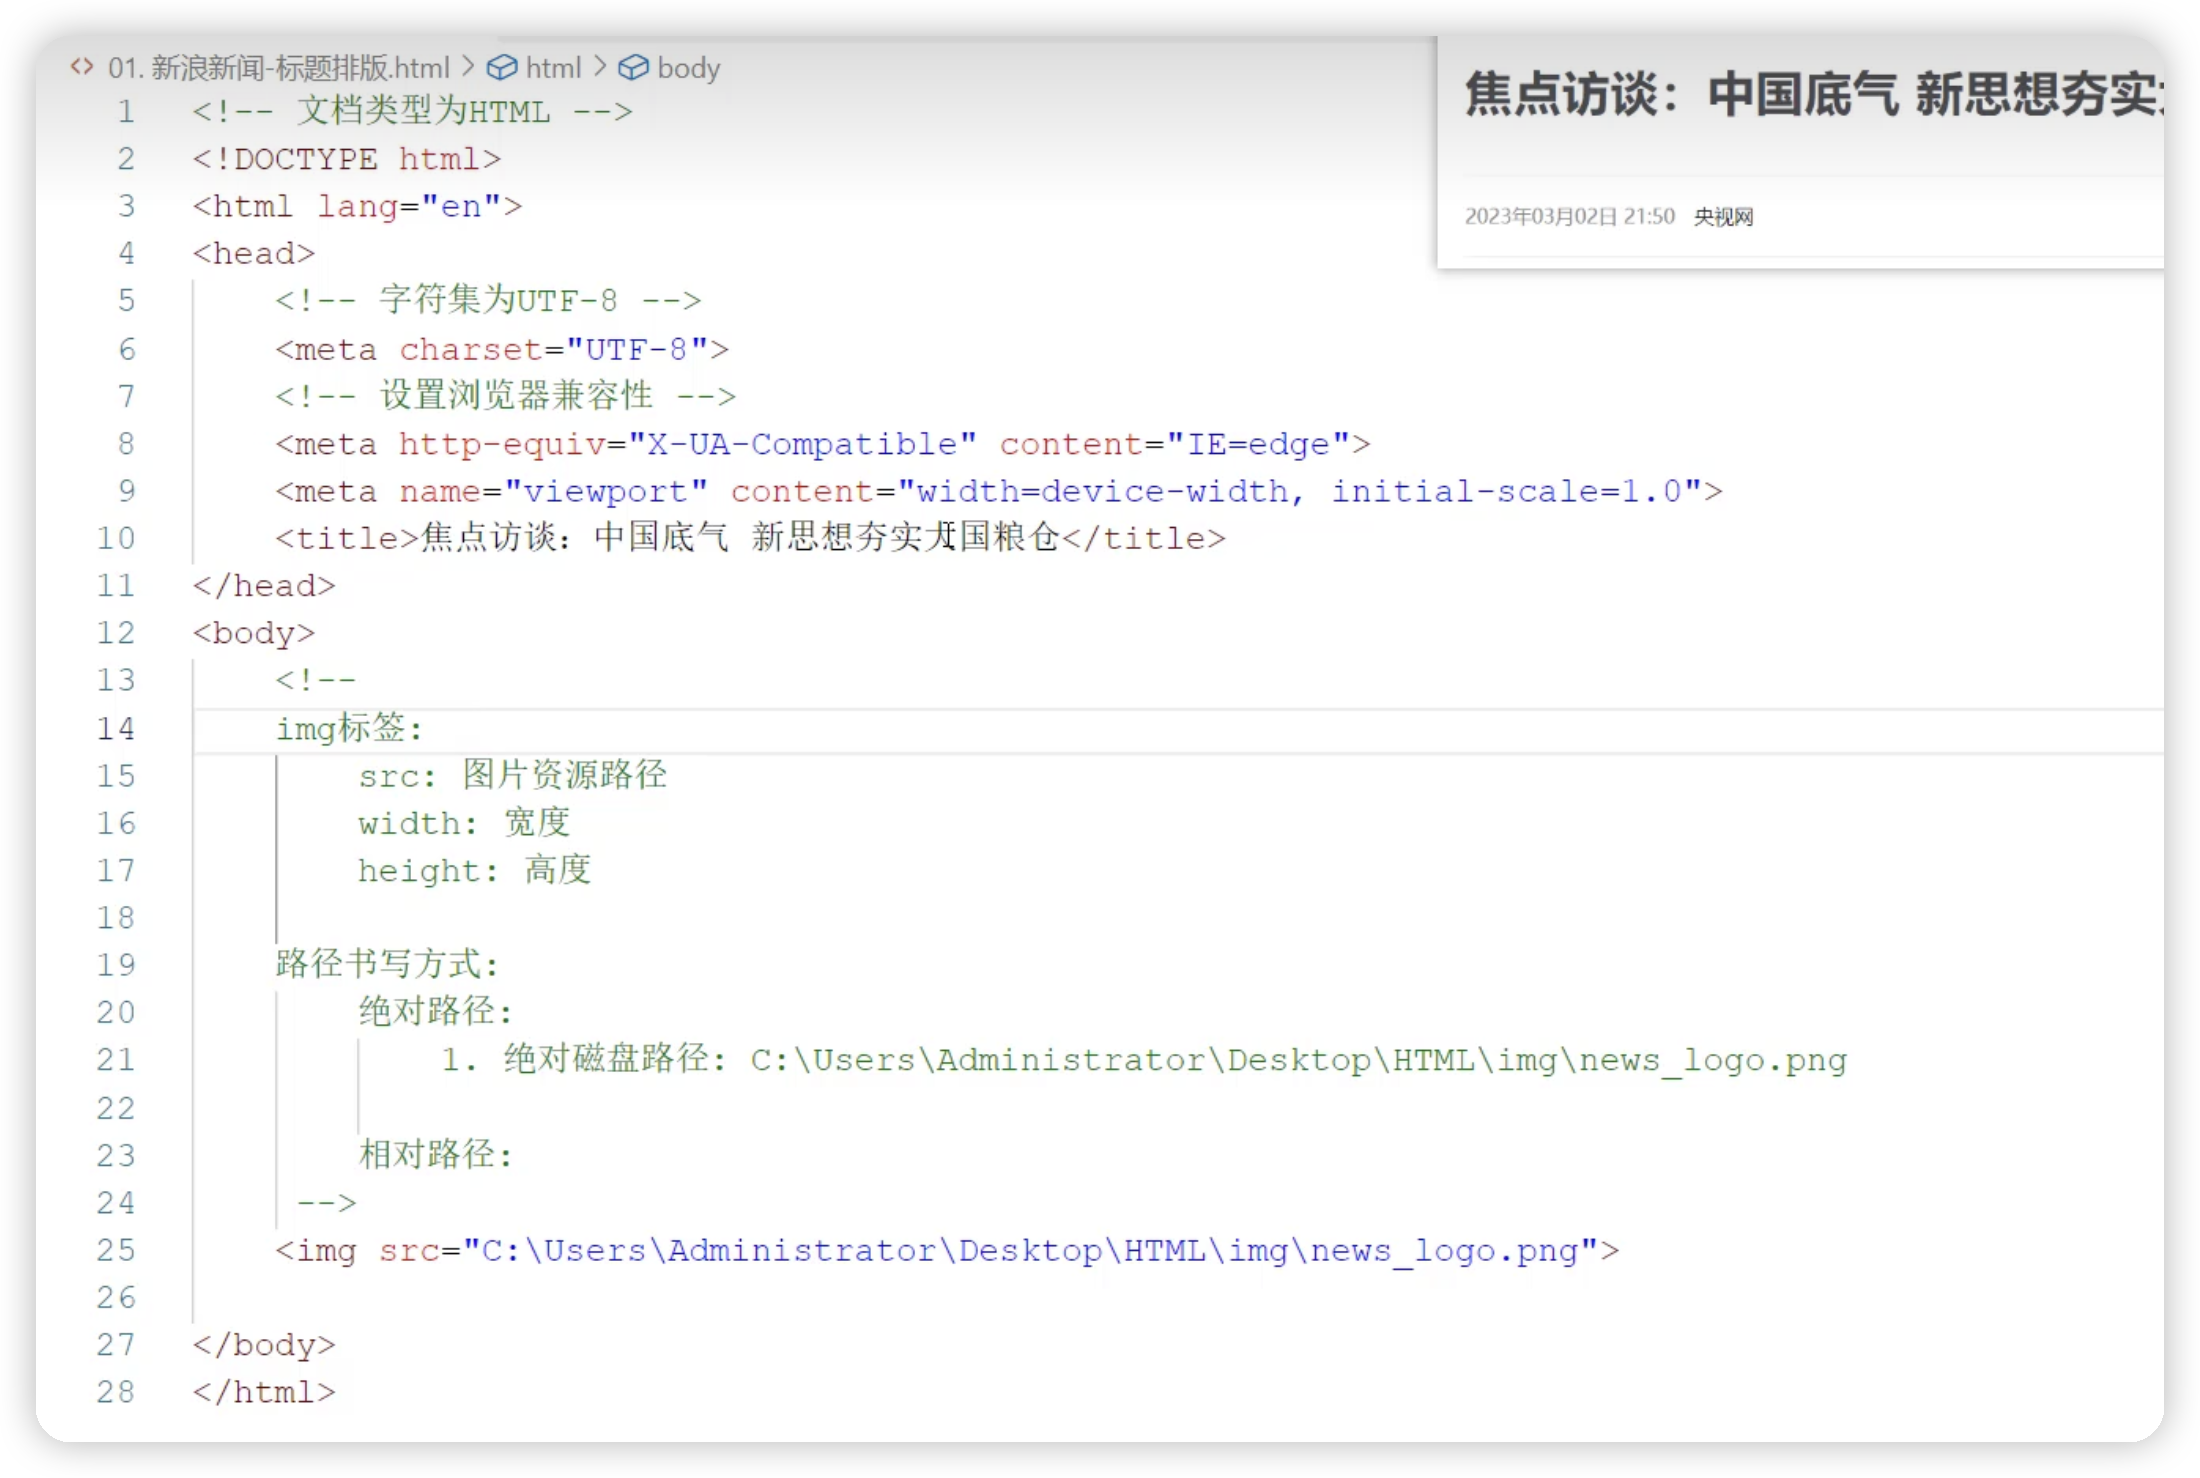Select the html breadcrumb segment
2200x1478 pixels.
(x=553, y=68)
